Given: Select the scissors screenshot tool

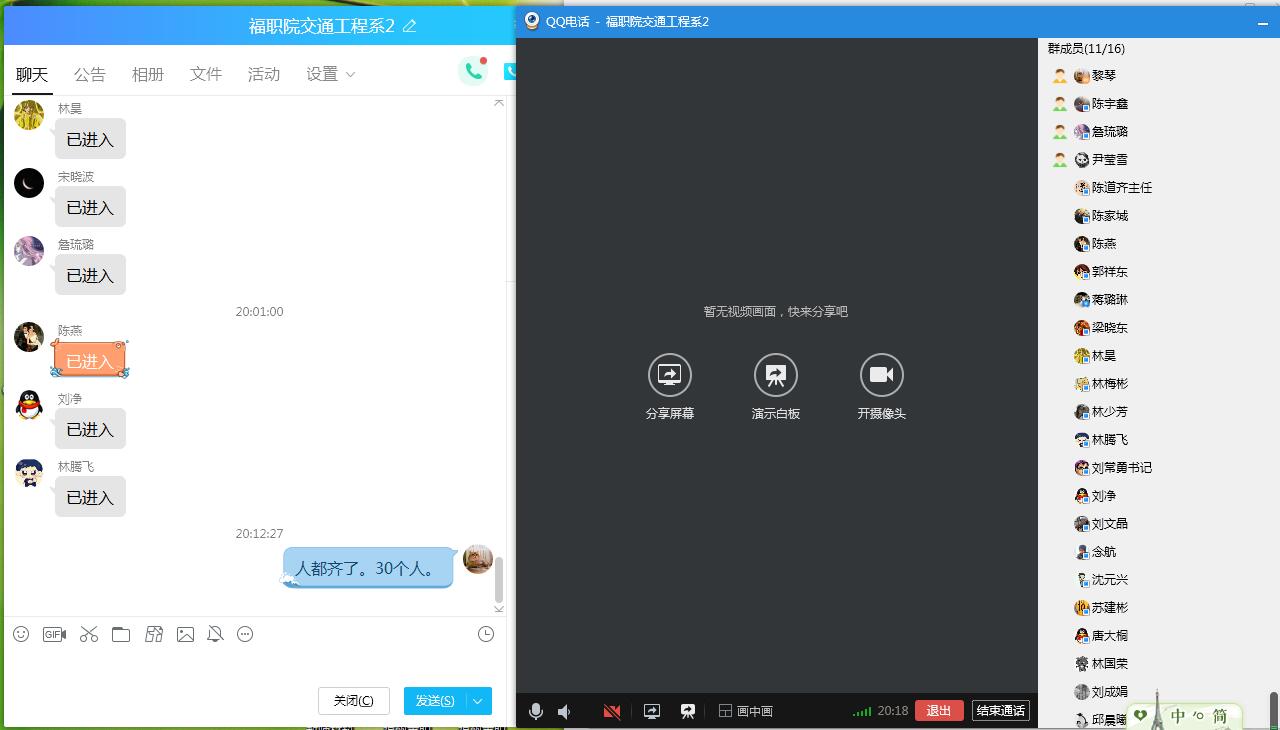Looking at the screenshot, I should (89, 634).
